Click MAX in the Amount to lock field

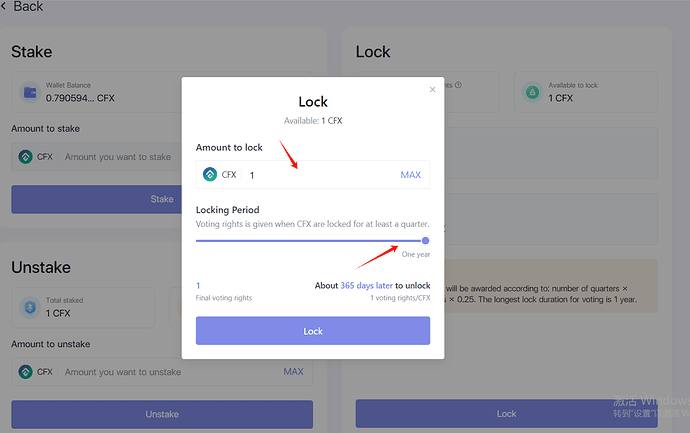pos(410,175)
